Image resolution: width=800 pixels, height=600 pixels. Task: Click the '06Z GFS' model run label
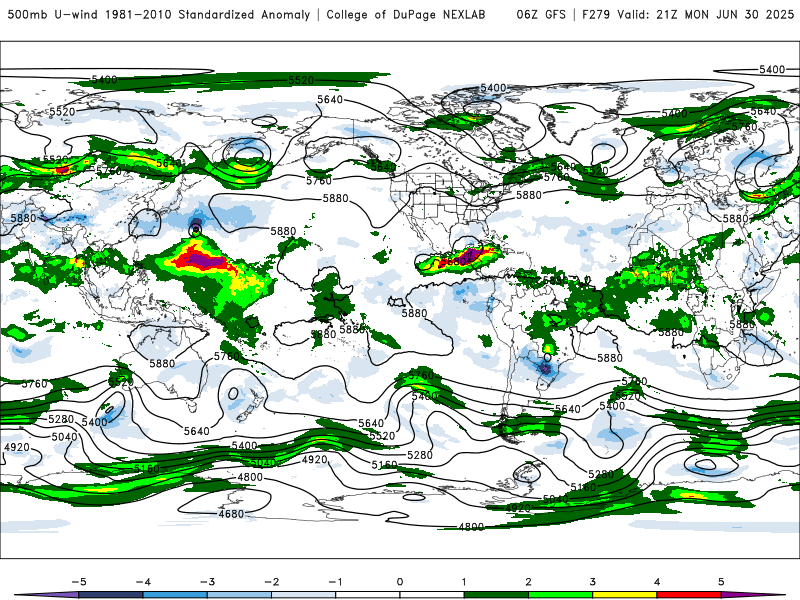pyautogui.click(x=541, y=15)
